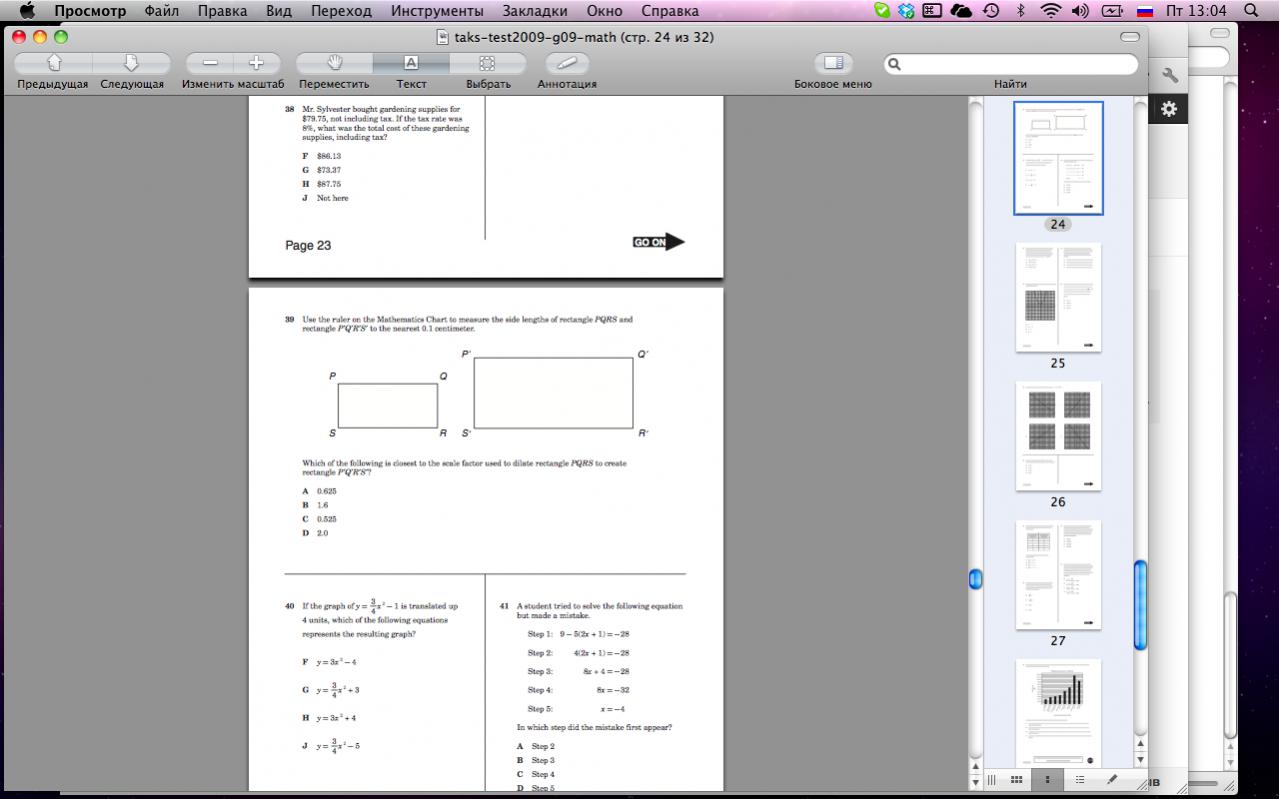Zoom in with the plus button
The image size is (1279, 799).
coord(256,63)
